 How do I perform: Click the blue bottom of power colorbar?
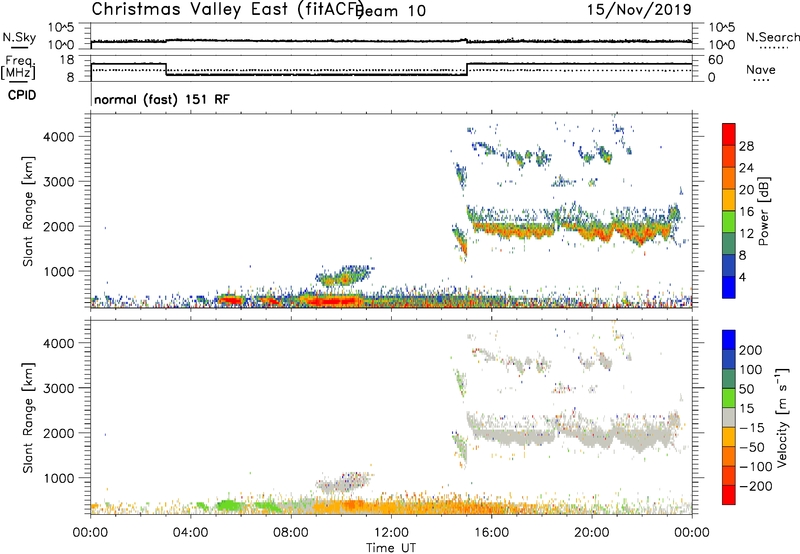729,287
